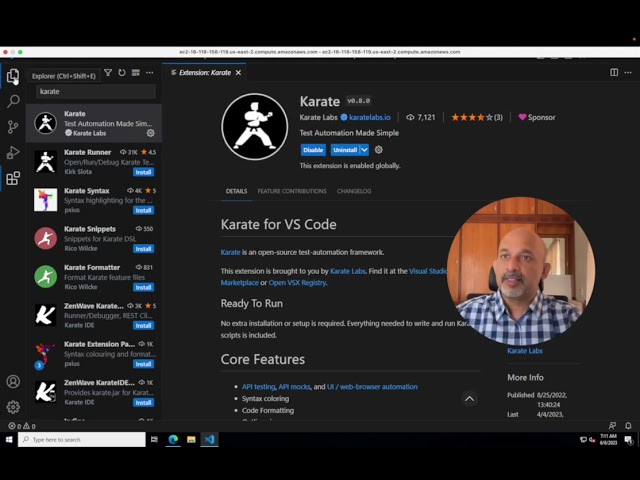Select Karate Formatter list item

[94, 277]
